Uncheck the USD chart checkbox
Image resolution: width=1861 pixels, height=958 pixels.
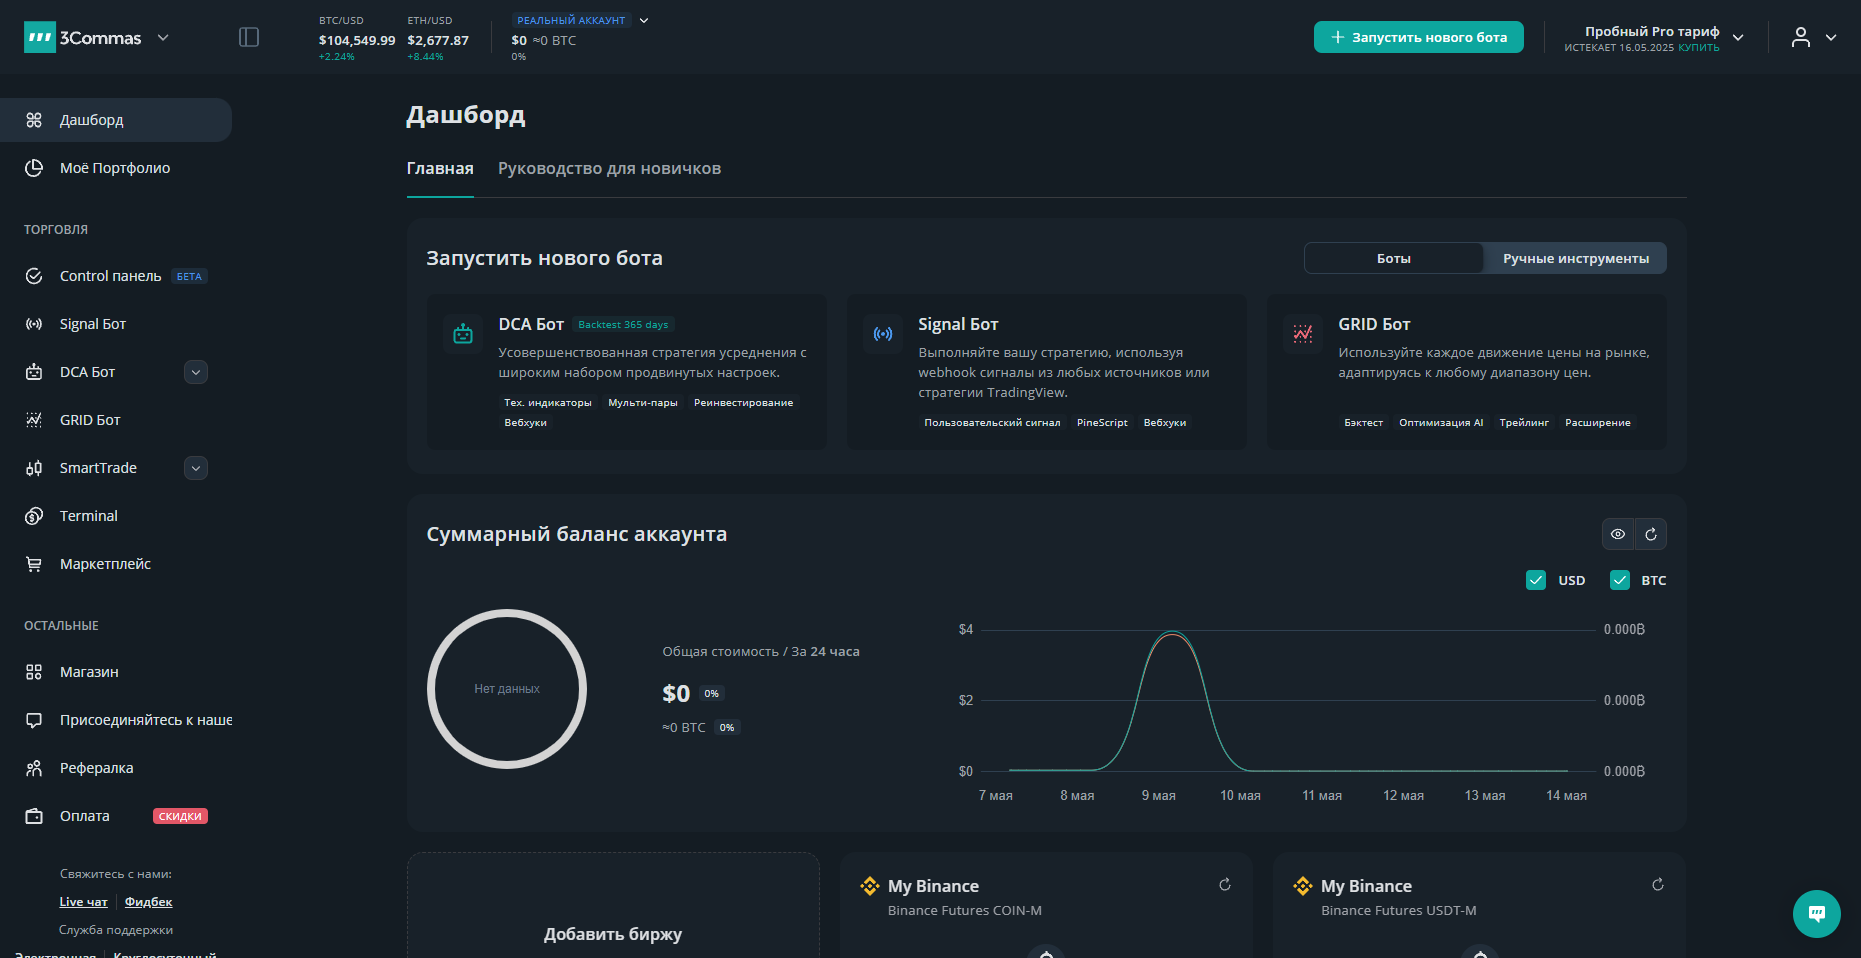[1536, 580]
